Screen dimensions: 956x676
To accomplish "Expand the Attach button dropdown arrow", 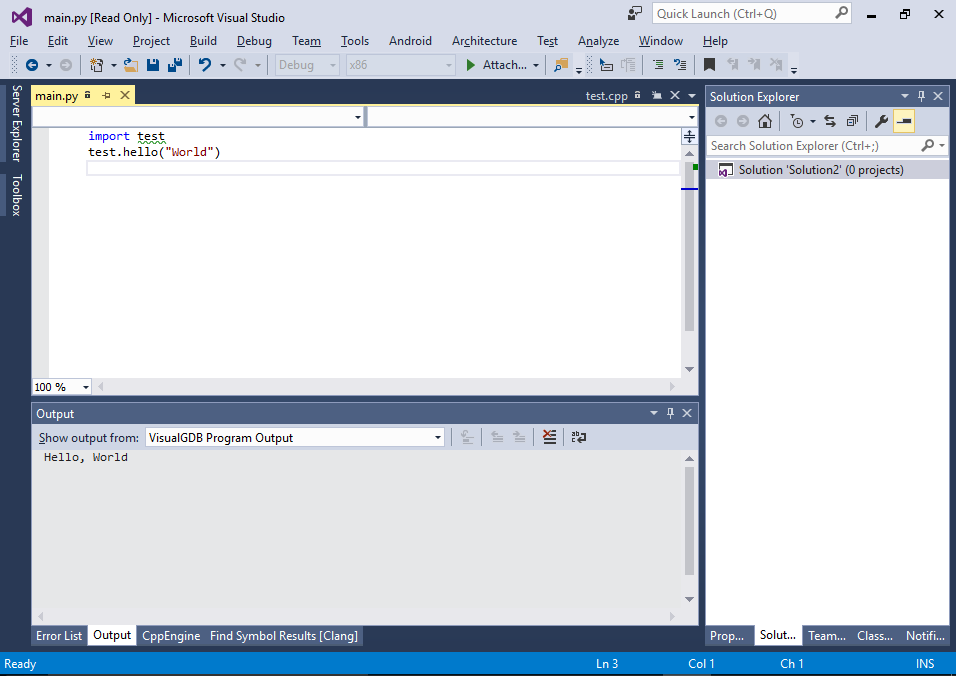I will (x=536, y=65).
